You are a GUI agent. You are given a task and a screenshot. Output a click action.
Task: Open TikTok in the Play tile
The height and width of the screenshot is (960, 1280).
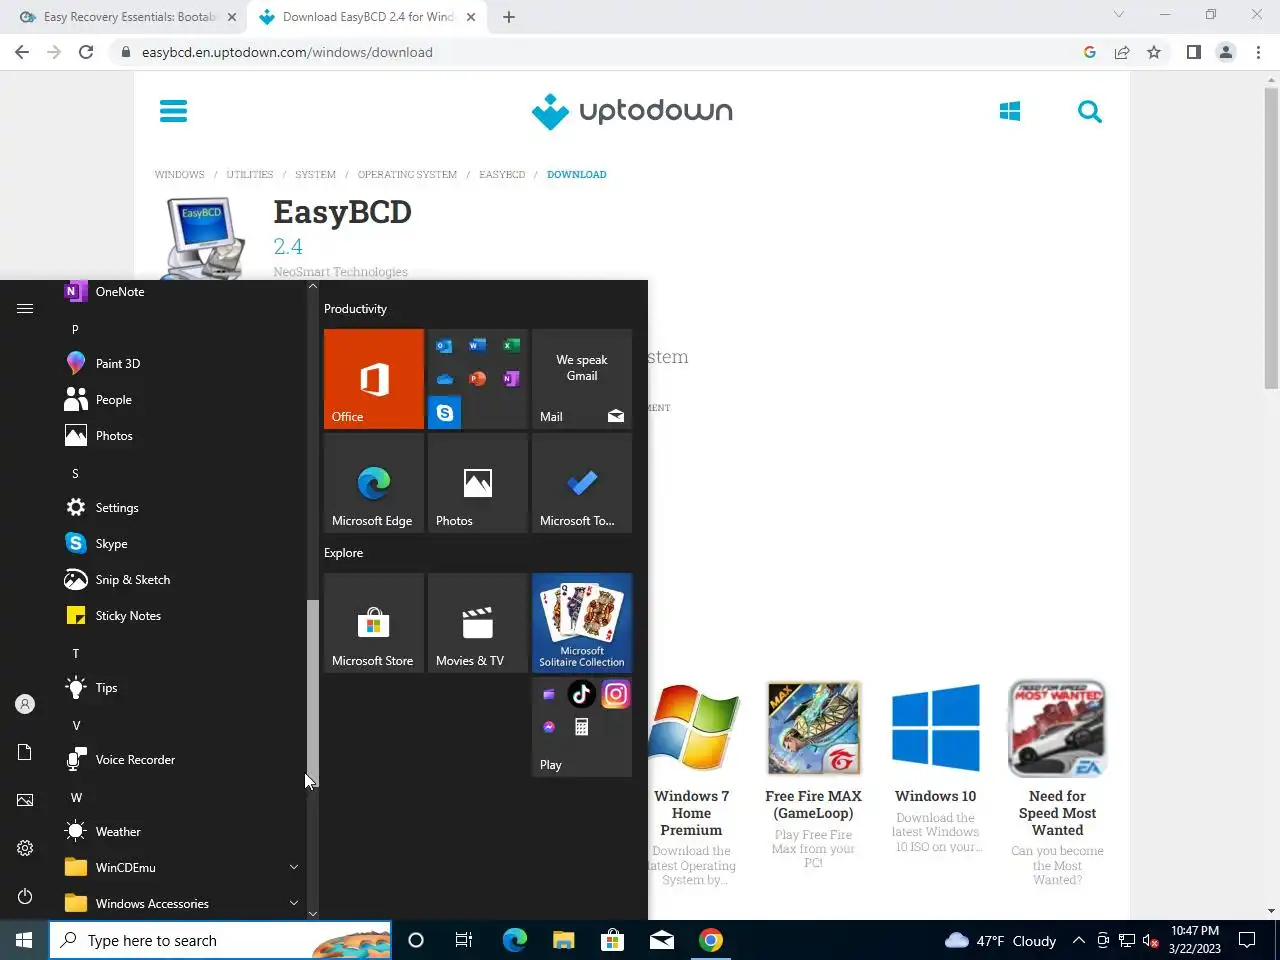(581, 694)
